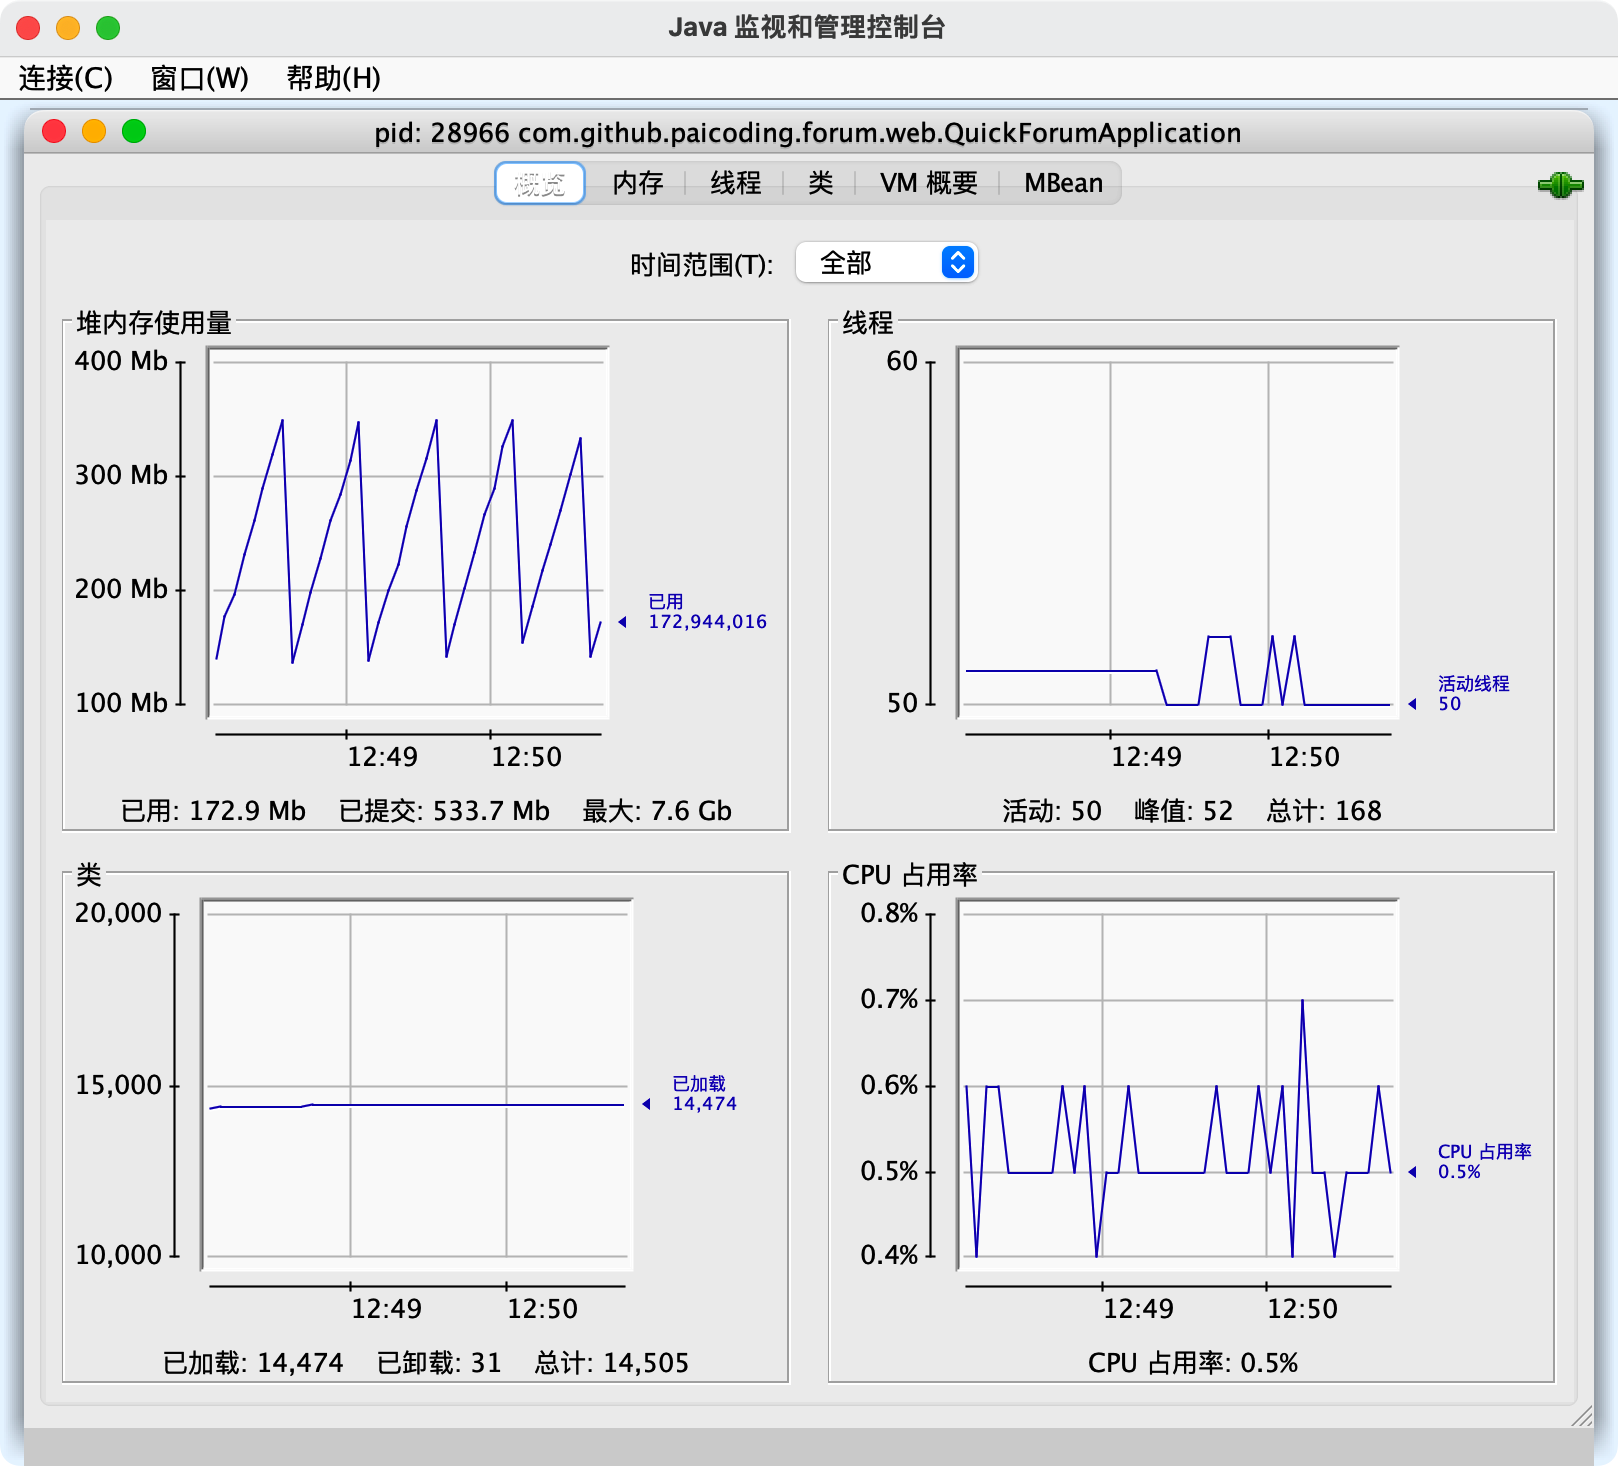Open the 线程 tab in the tab bar
This screenshot has height=1466, width=1618.
[x=736, y=184]
